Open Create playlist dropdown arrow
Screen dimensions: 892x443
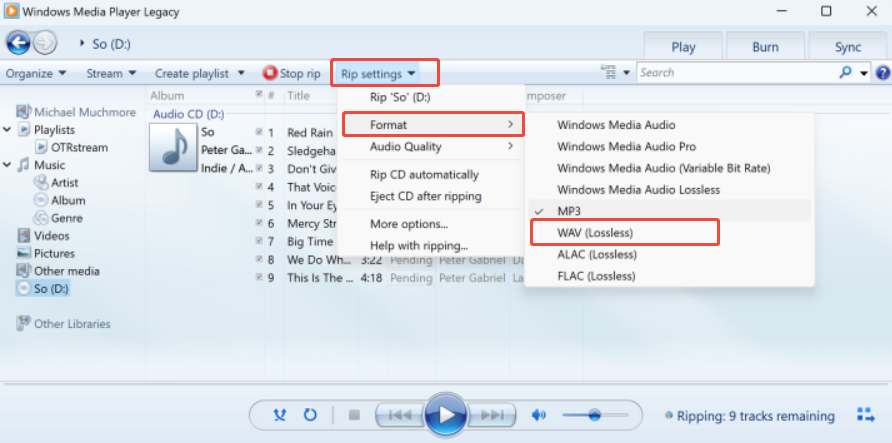(x=241, y=73)
